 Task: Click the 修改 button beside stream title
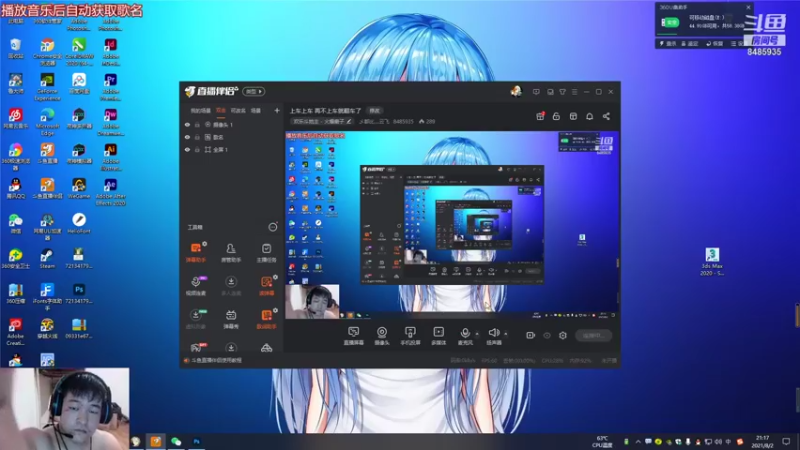pos(375,111)
